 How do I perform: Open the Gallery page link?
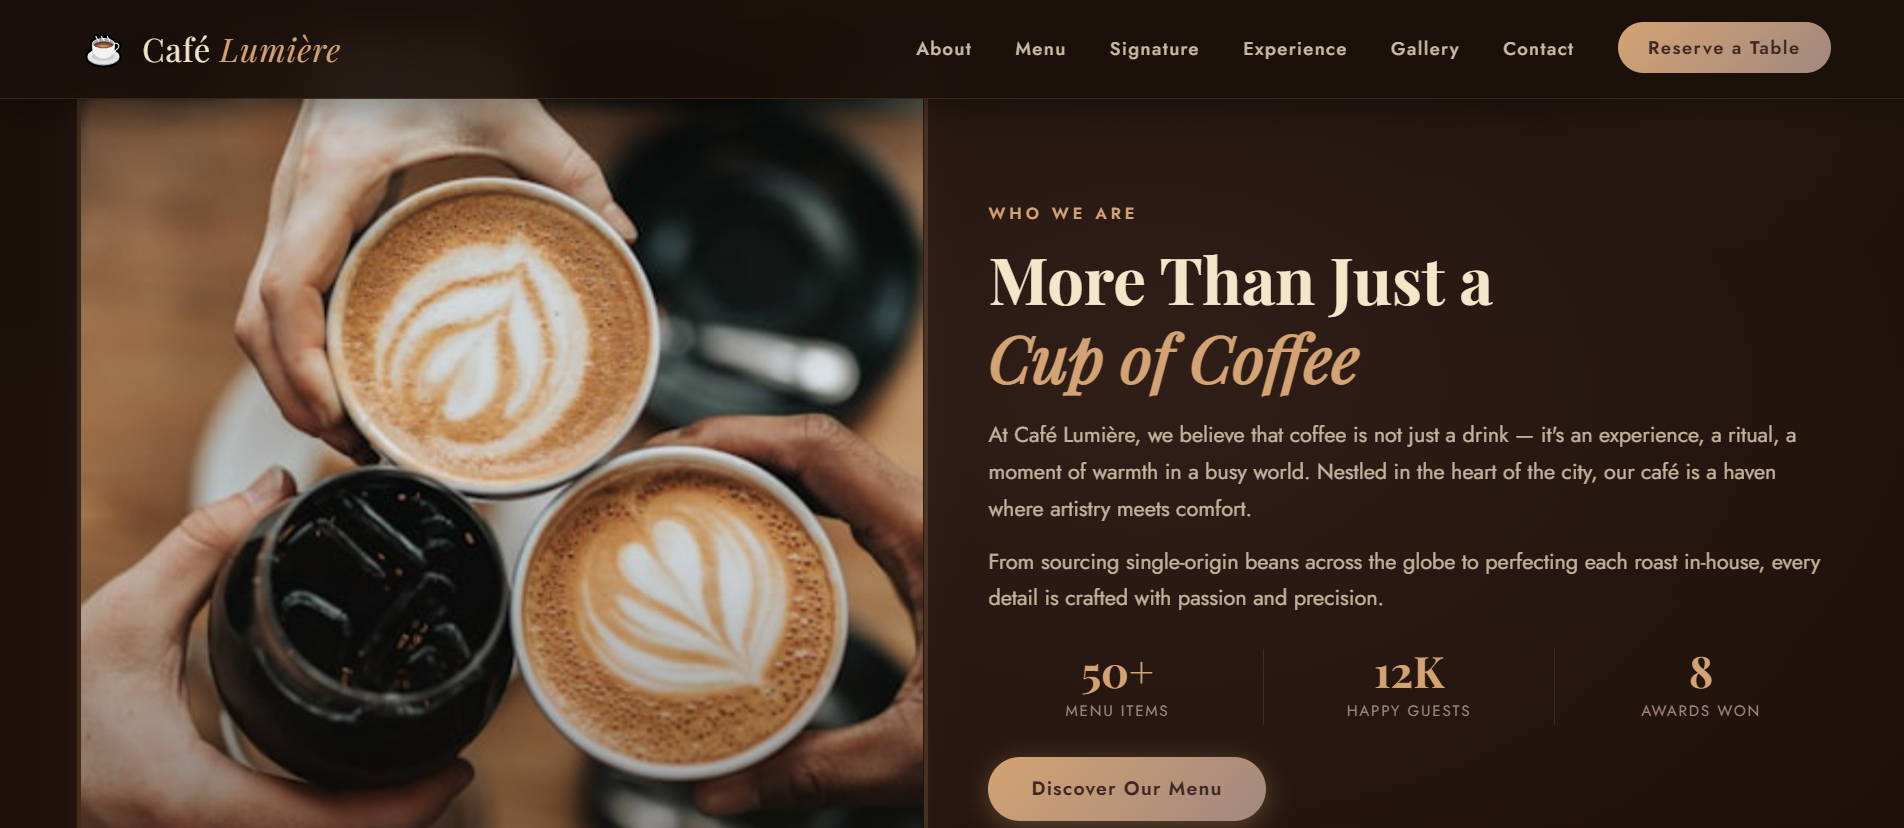pos(1424,49)
